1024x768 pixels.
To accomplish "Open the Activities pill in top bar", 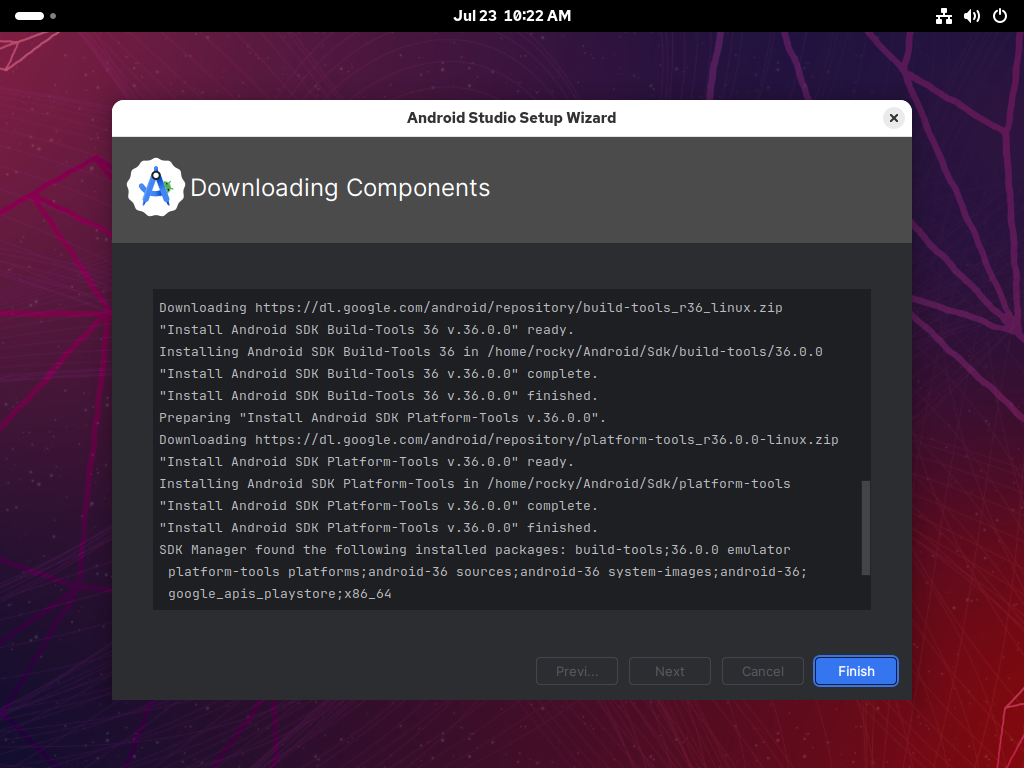I will coord(35,16).
